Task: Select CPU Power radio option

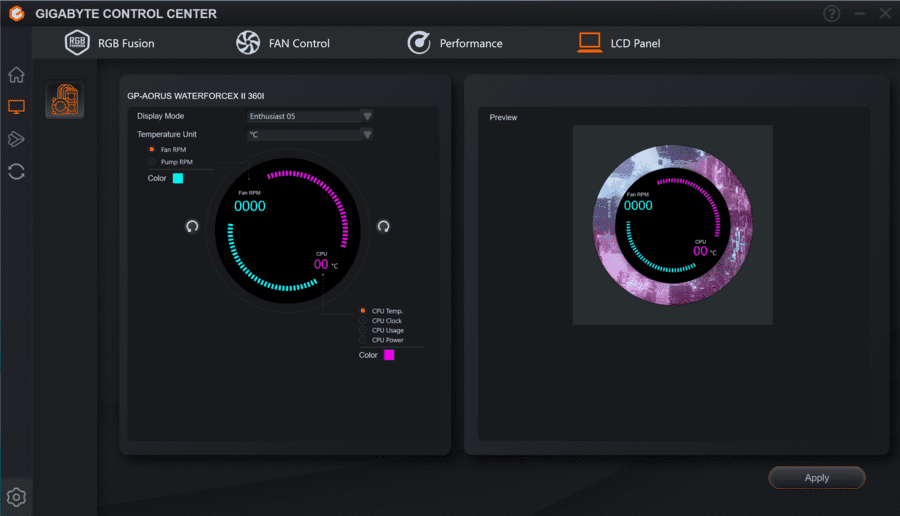Action: click(x=363, y=340)
